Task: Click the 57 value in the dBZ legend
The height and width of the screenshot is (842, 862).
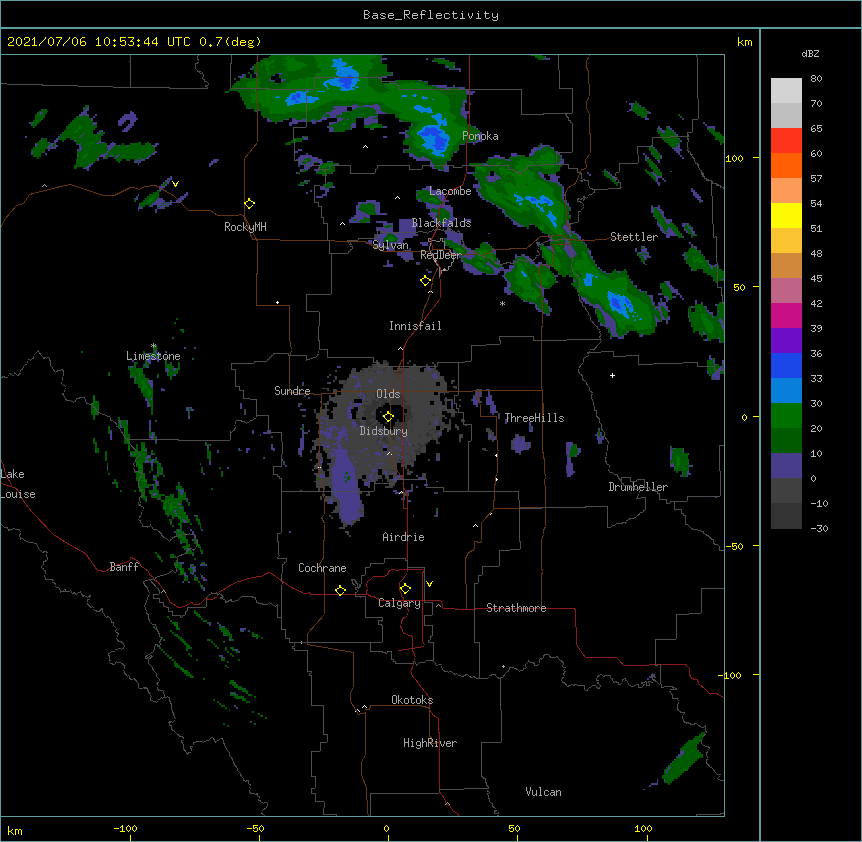Action: pos(816,179)
